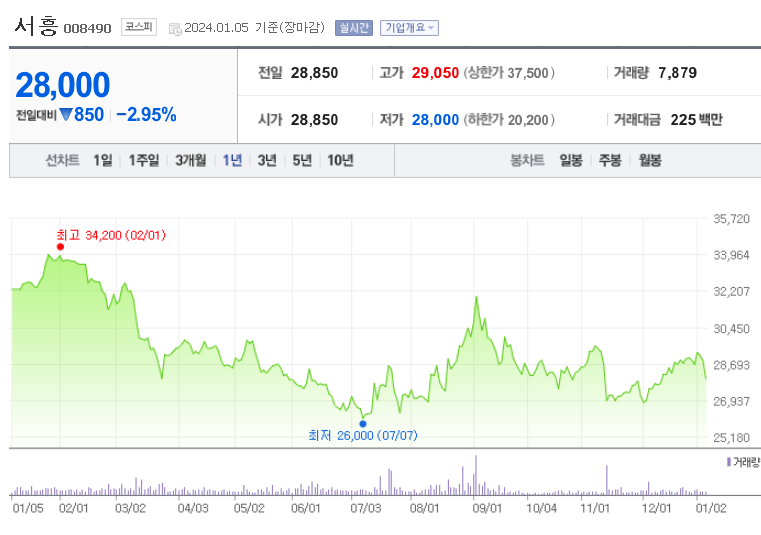The image size is (761, 535).
Task: Click the 거래량 volume legend label
Action: [x=745, y=462]
